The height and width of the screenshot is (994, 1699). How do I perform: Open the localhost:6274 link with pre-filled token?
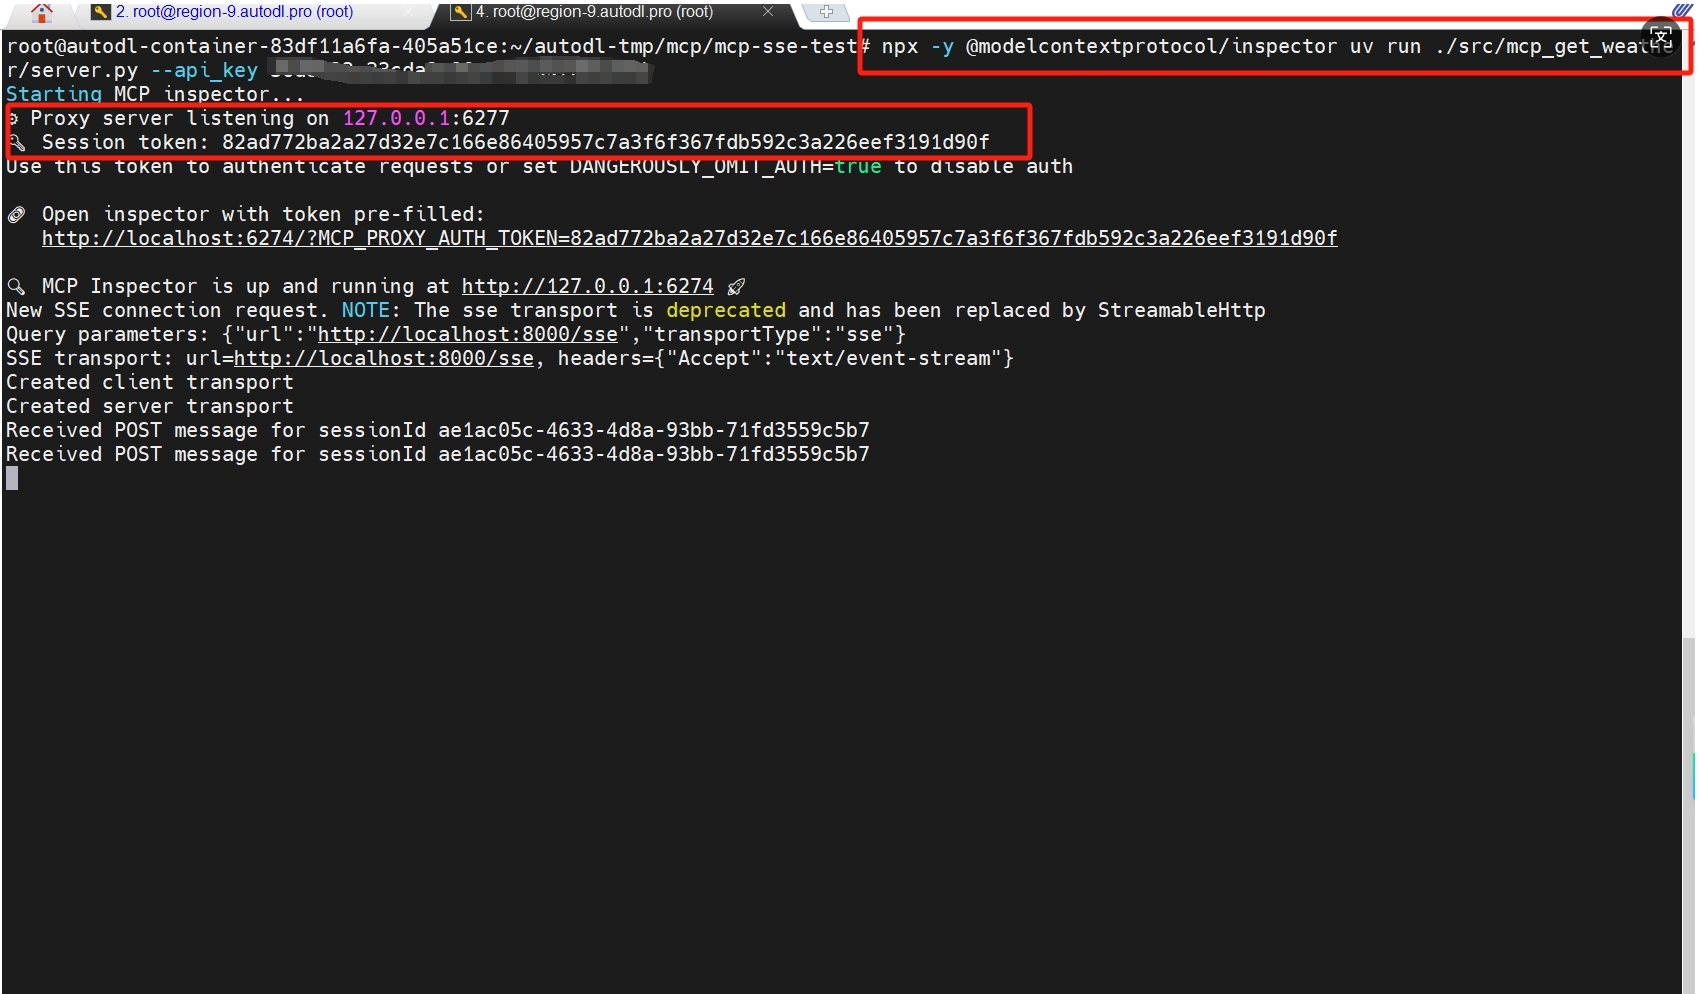click(689, 238)
